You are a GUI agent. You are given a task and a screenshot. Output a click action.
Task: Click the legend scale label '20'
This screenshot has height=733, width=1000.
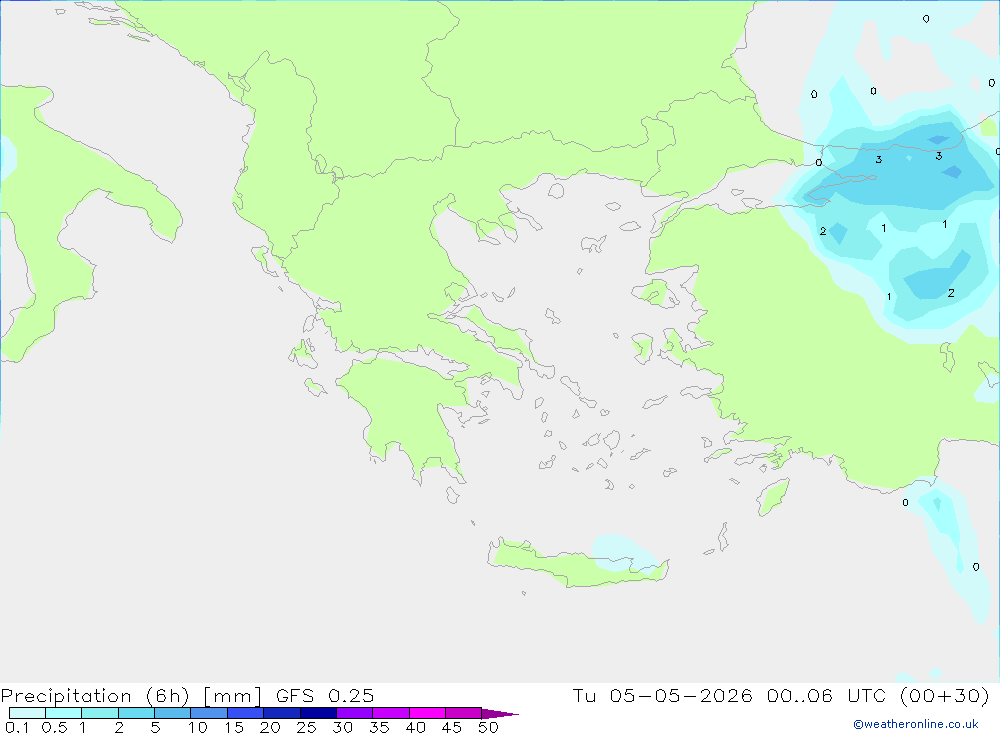pos(270,727)
